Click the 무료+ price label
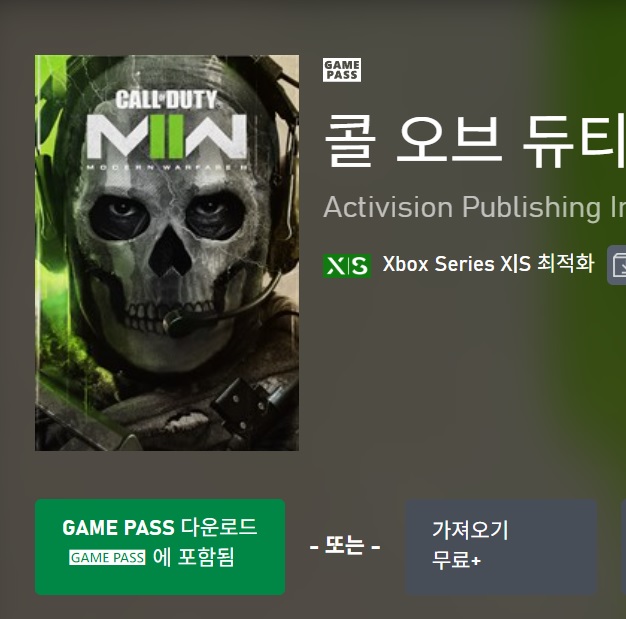Image resolution: width=626 pixels, height=619 pixels. tap(456, 560)
